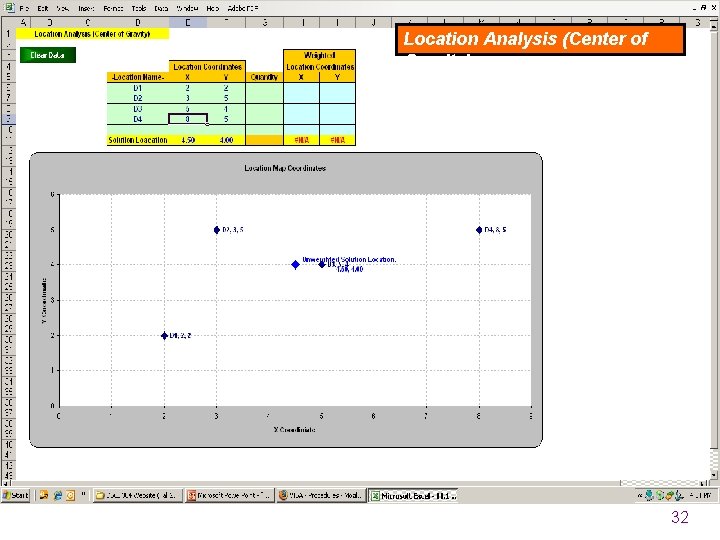Viewport: 720px width, 540px height.
Task: Select the D2 location name cell
Action: 138,98
